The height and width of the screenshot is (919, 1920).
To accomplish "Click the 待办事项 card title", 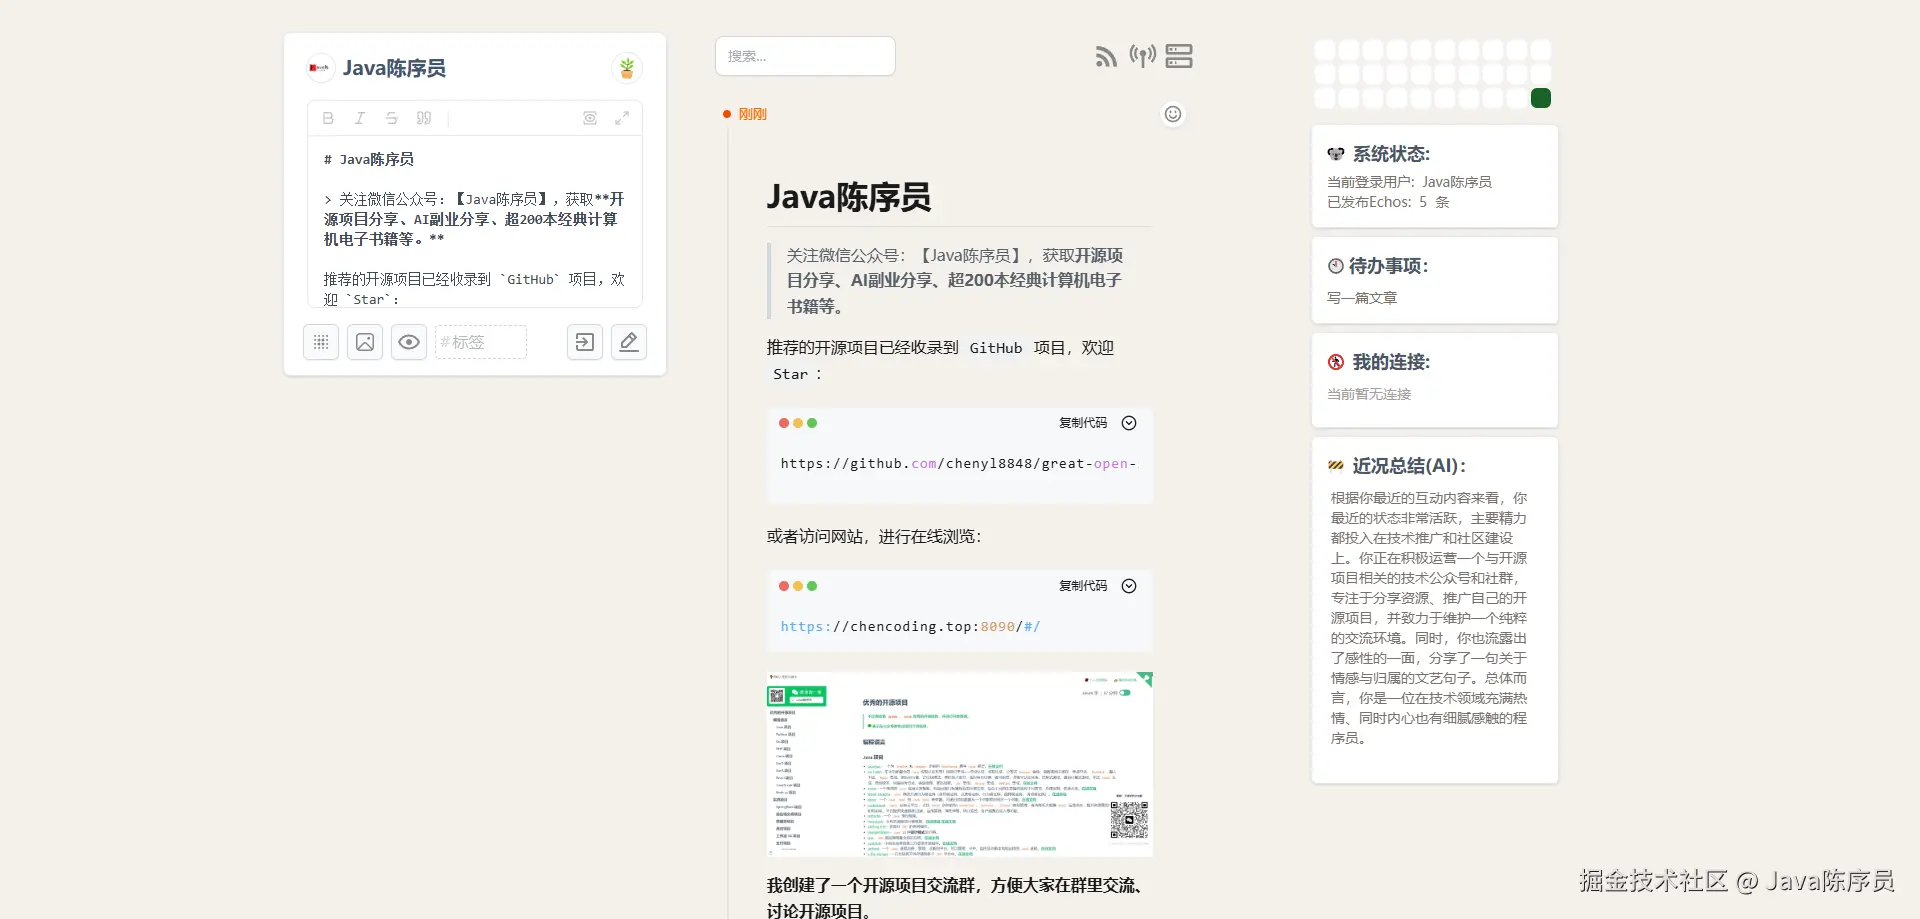I will 1389,266.
